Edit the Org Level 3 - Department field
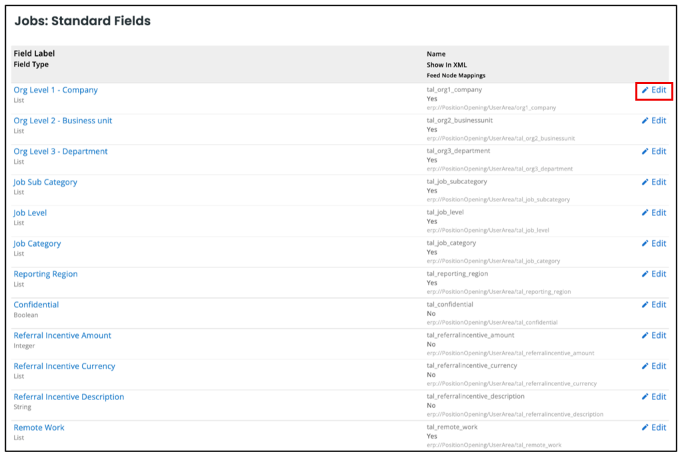 (654, 152)
